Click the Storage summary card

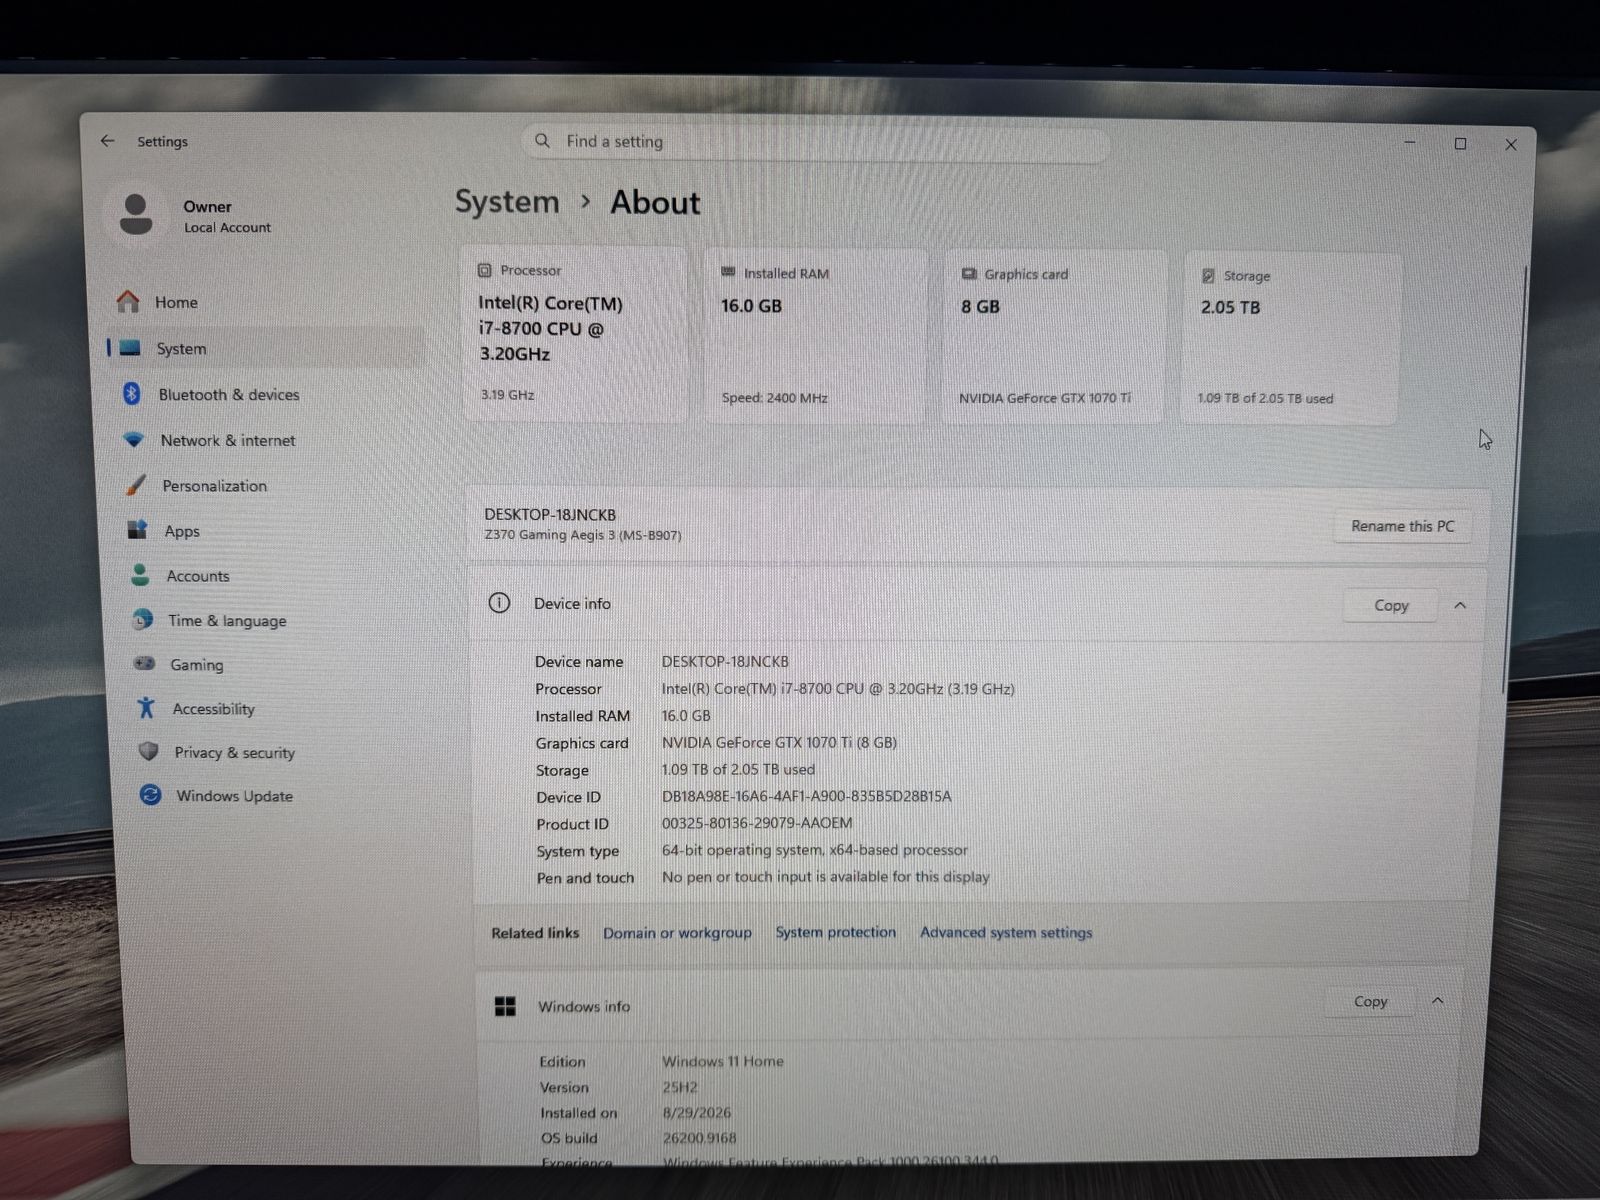(1291, 339)
